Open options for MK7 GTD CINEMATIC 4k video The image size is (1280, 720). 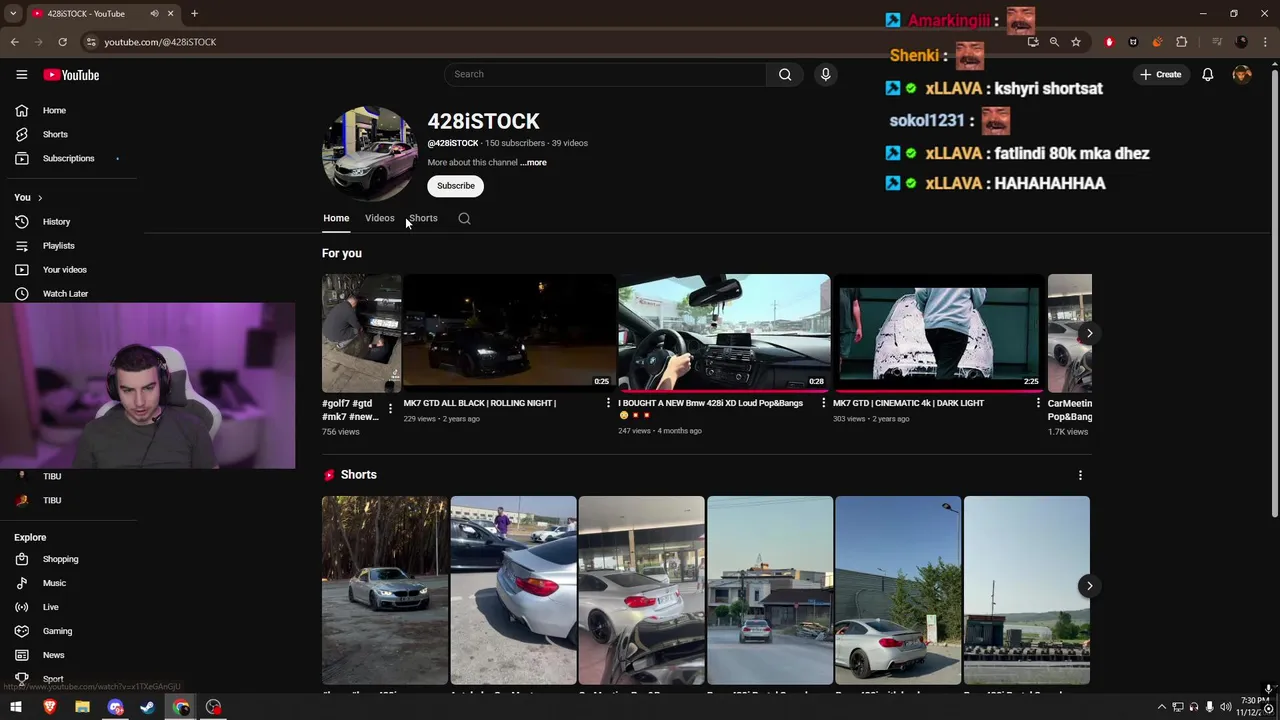click(1038, 403)
